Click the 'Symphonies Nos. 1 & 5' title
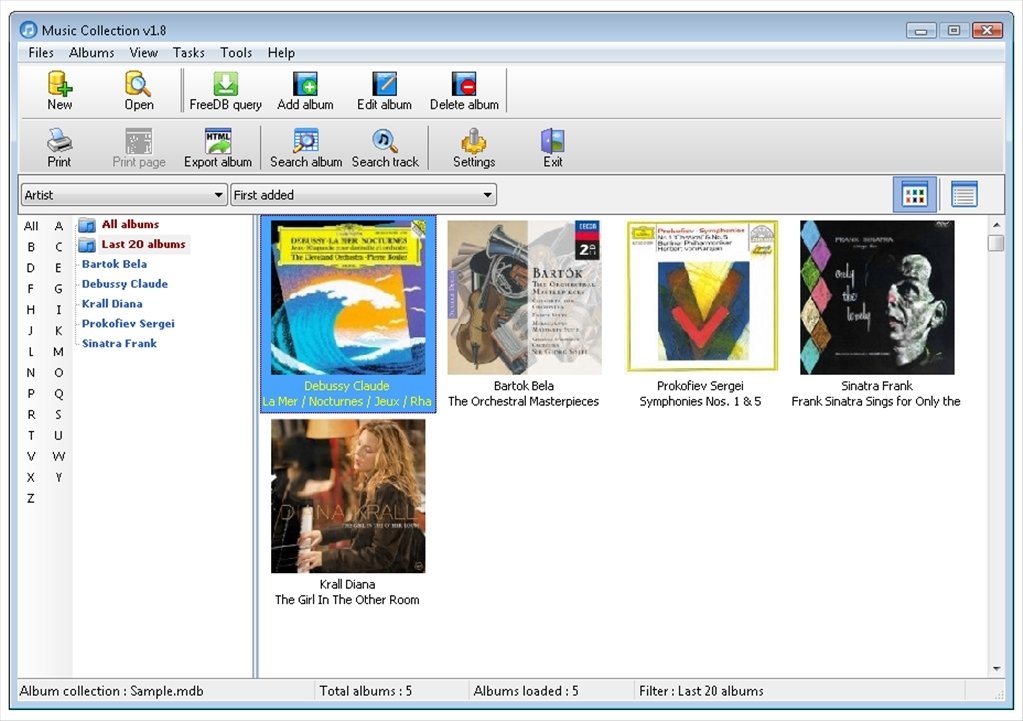The height and width of the screenshot is (721, 1023). (700, 401)
